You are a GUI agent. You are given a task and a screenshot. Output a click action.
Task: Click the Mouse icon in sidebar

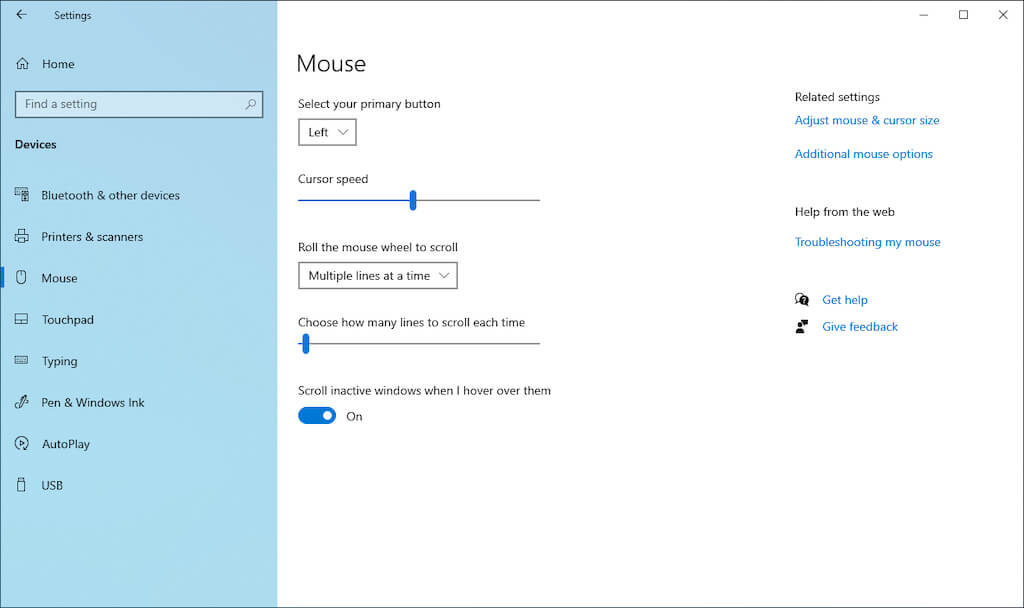[22, 277]
